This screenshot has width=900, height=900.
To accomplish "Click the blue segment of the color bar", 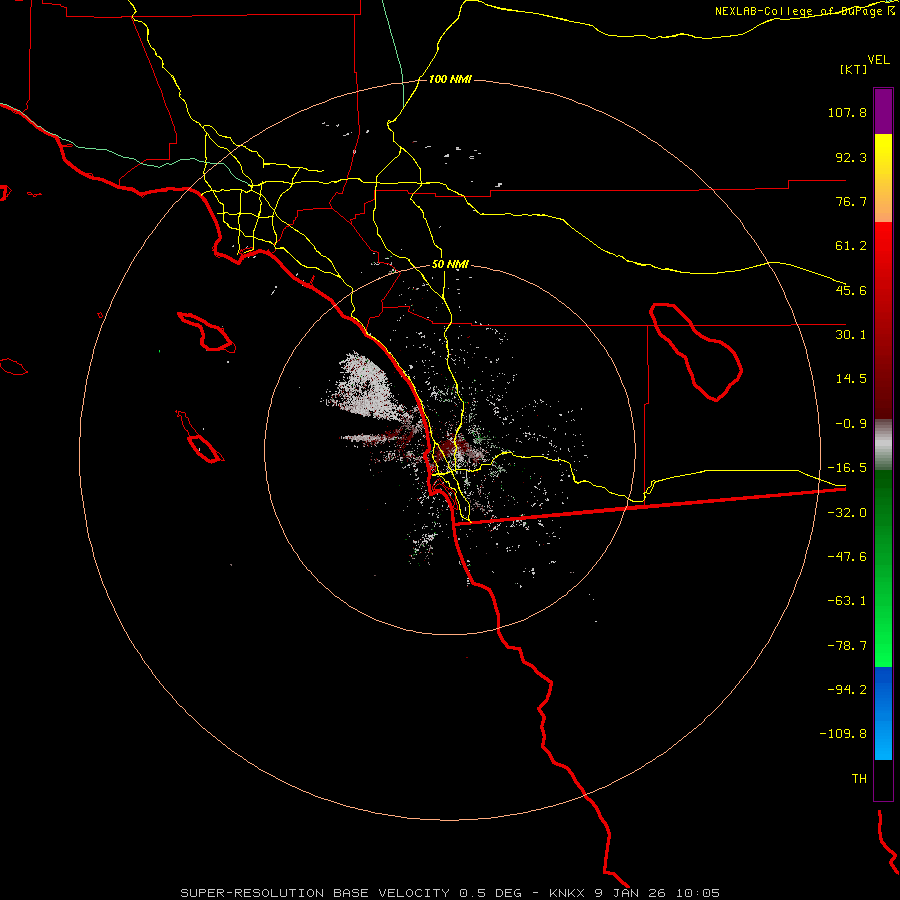I will click(x=883, y=713).
